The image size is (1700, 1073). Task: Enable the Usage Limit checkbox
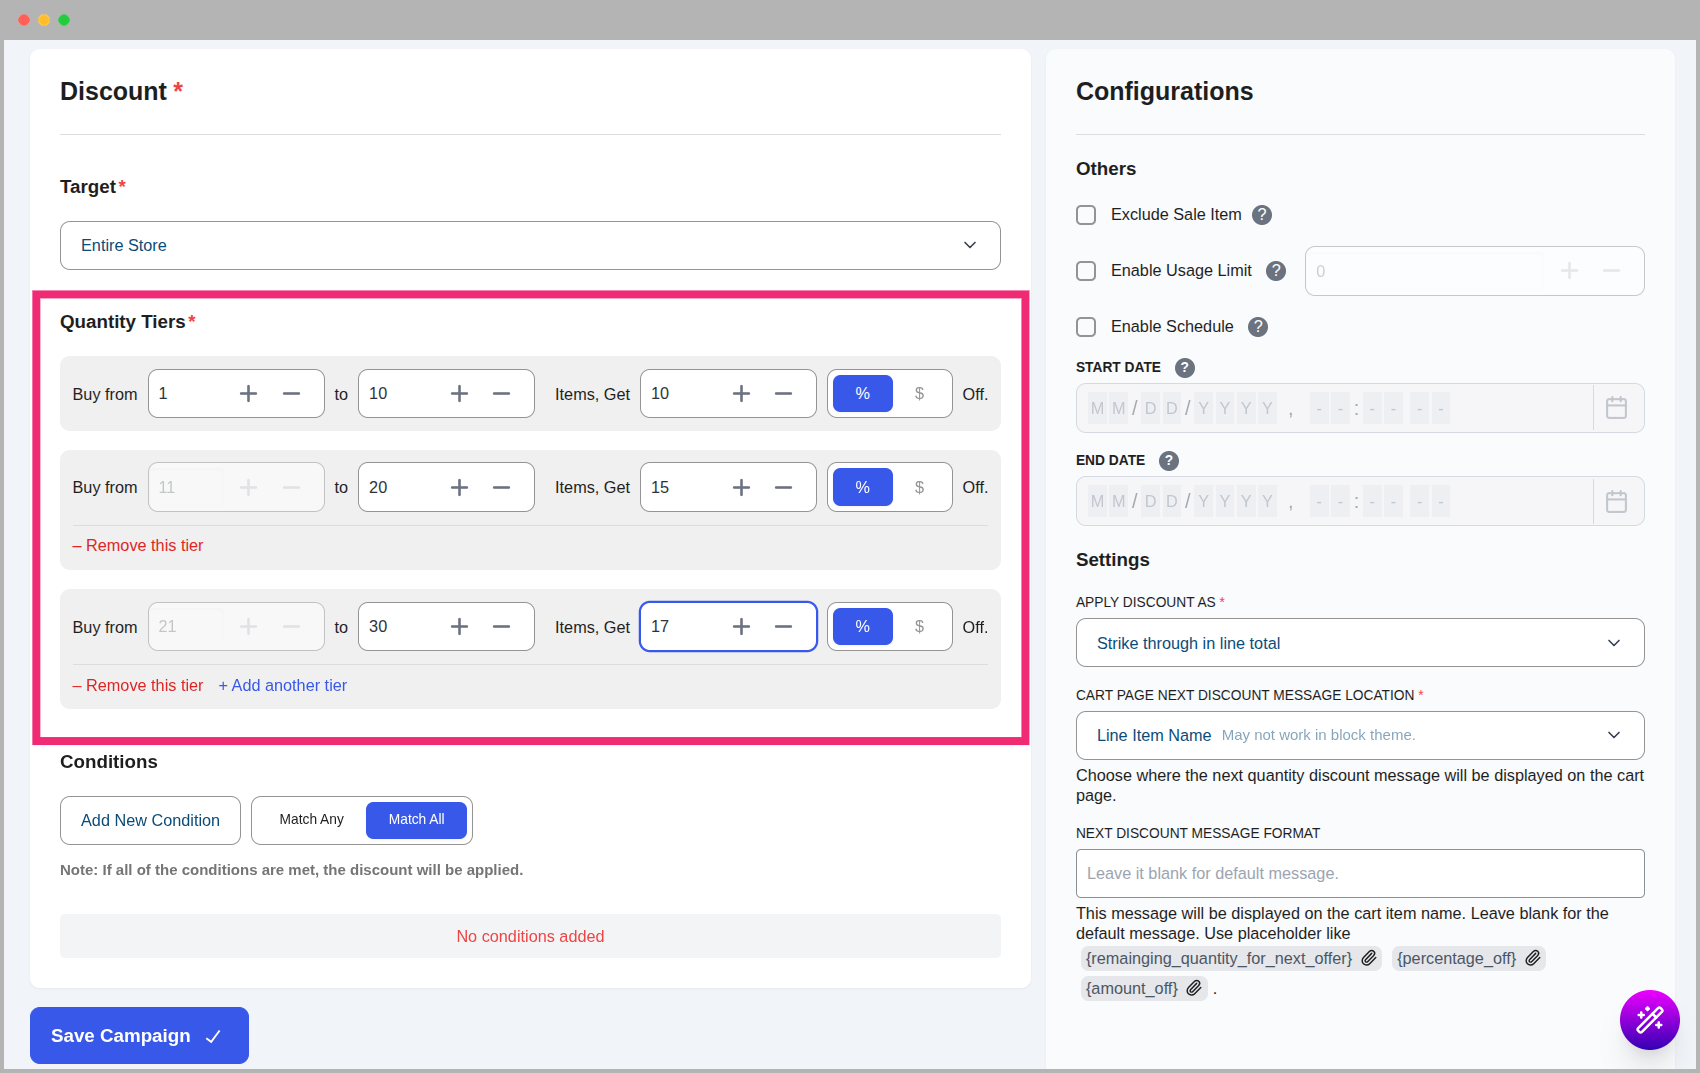(1086, 270)
